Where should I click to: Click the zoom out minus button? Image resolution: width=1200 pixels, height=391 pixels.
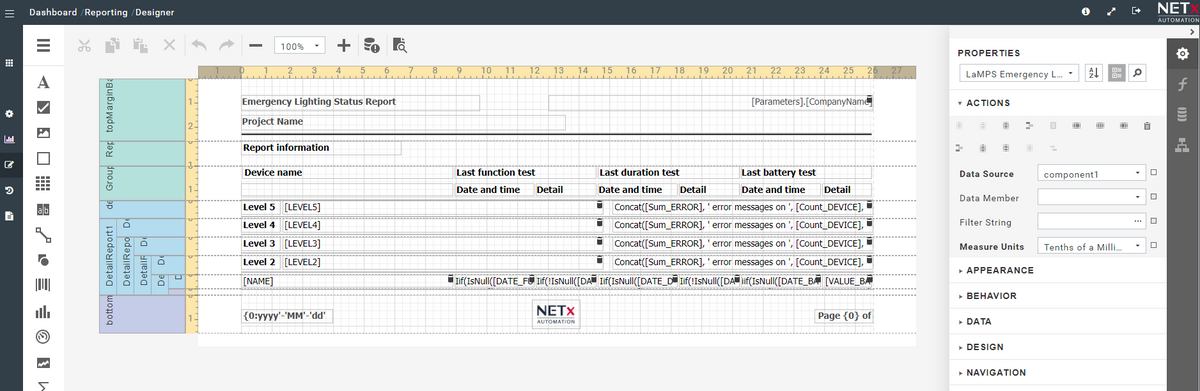tap(256, 45)
